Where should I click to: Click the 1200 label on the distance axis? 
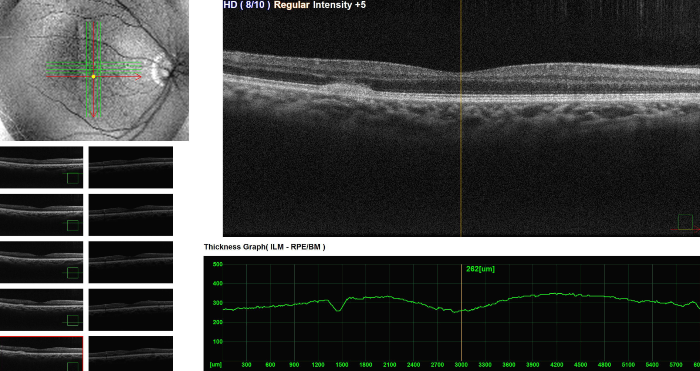point(318,365)
